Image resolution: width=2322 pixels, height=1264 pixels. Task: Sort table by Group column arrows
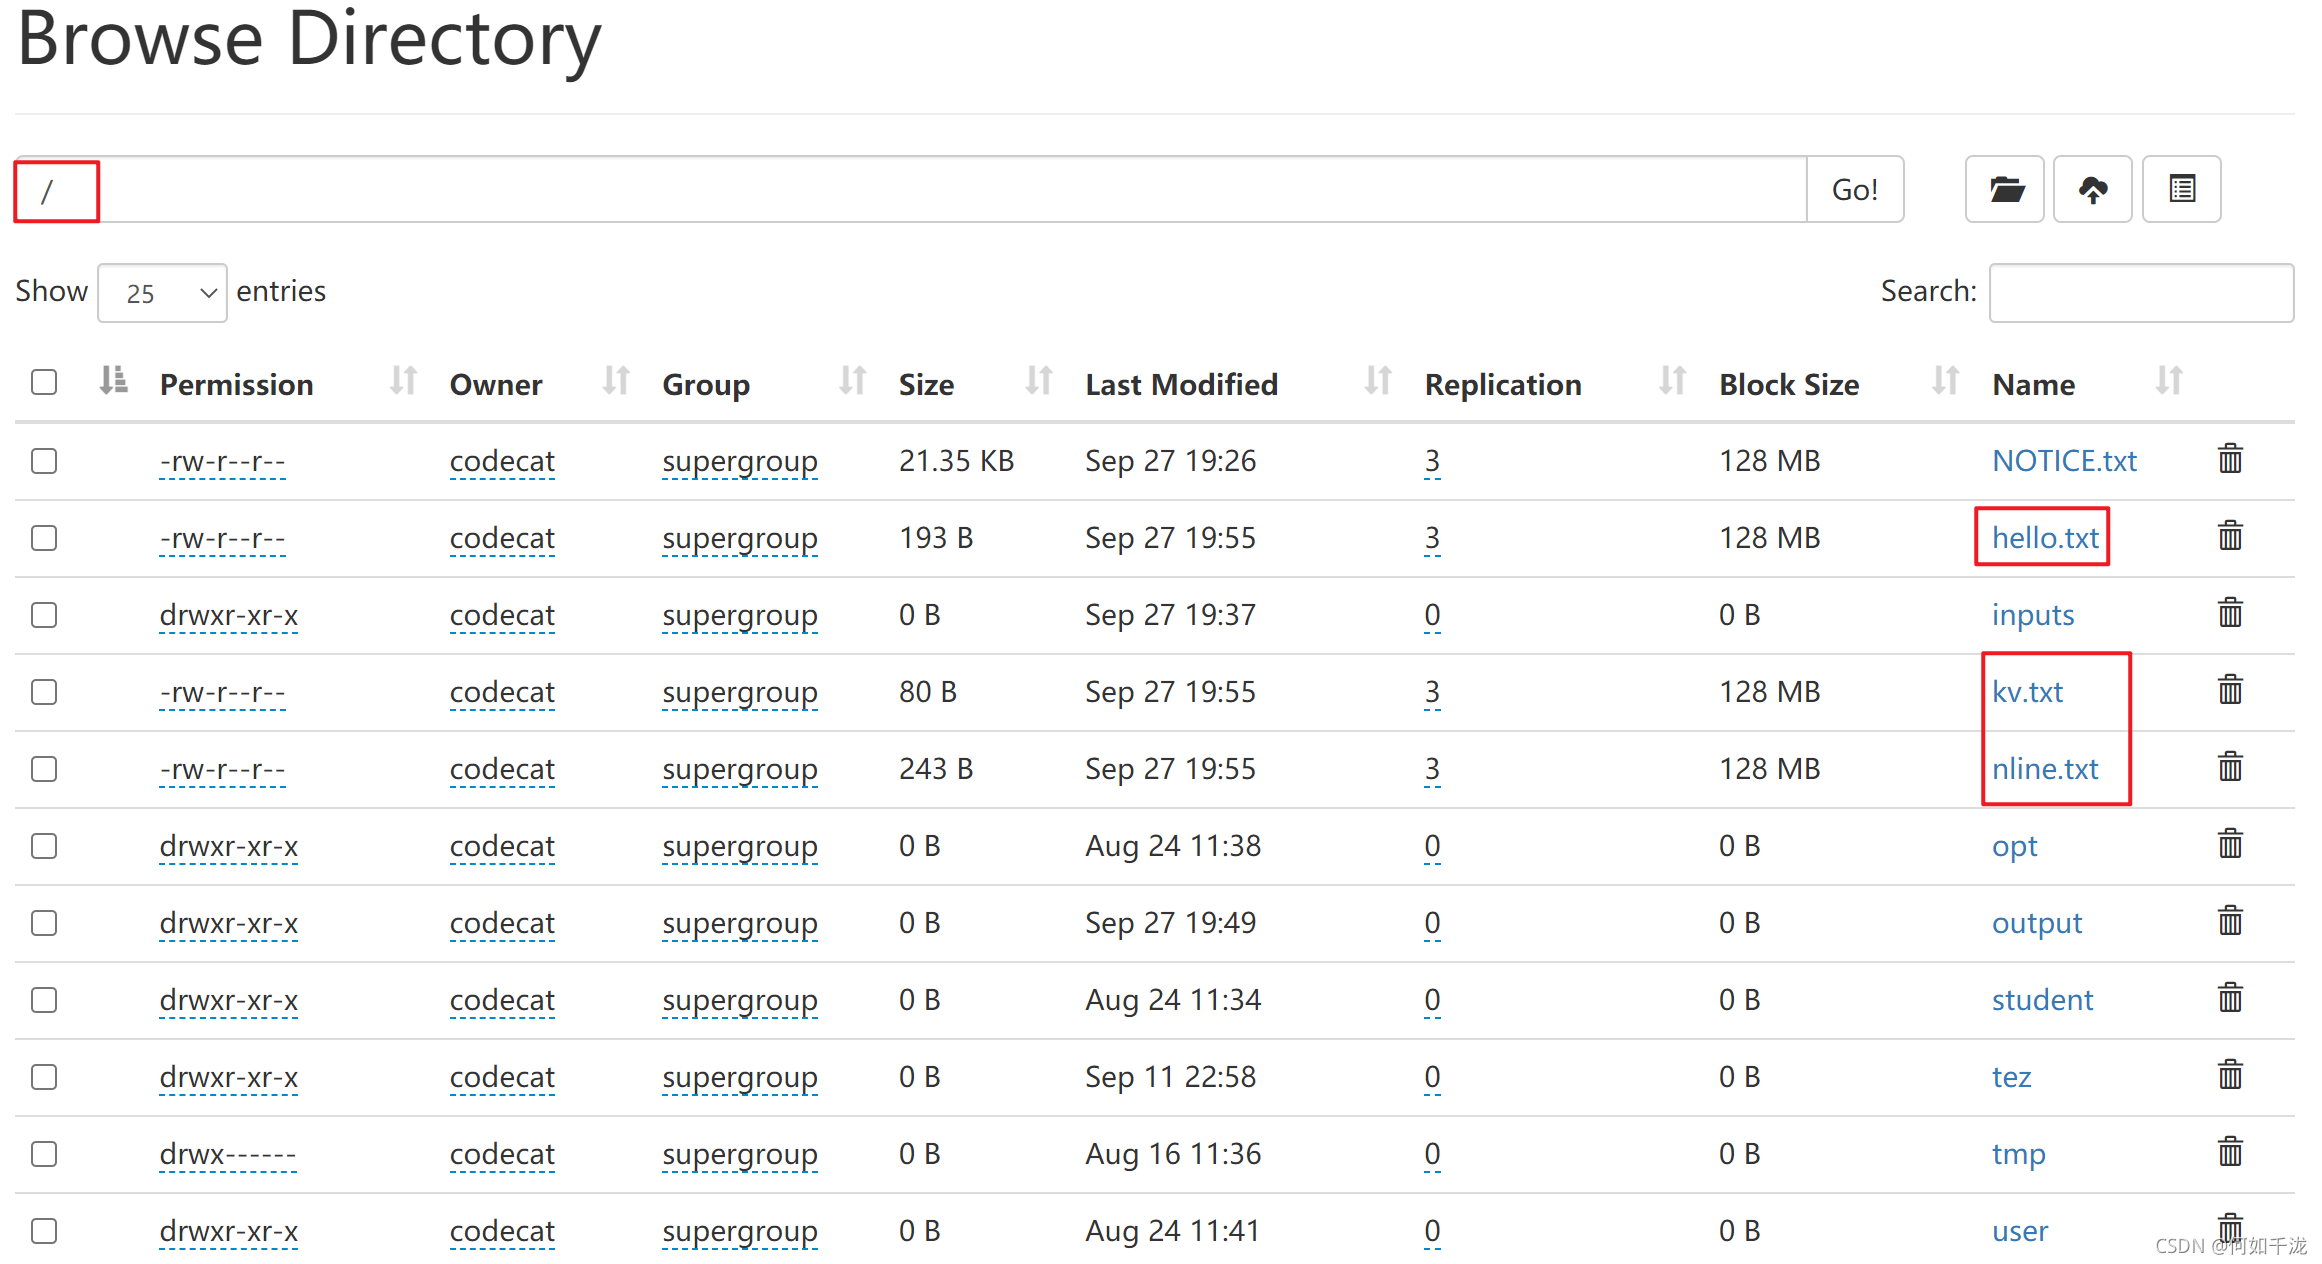[852, 381]
